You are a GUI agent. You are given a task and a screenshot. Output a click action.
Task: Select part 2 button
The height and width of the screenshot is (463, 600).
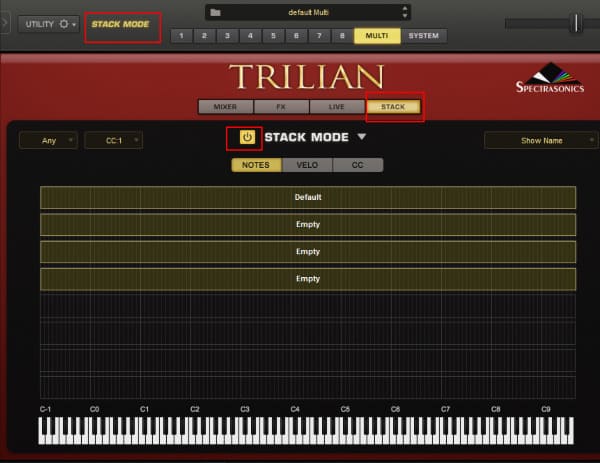coord(204,36)
